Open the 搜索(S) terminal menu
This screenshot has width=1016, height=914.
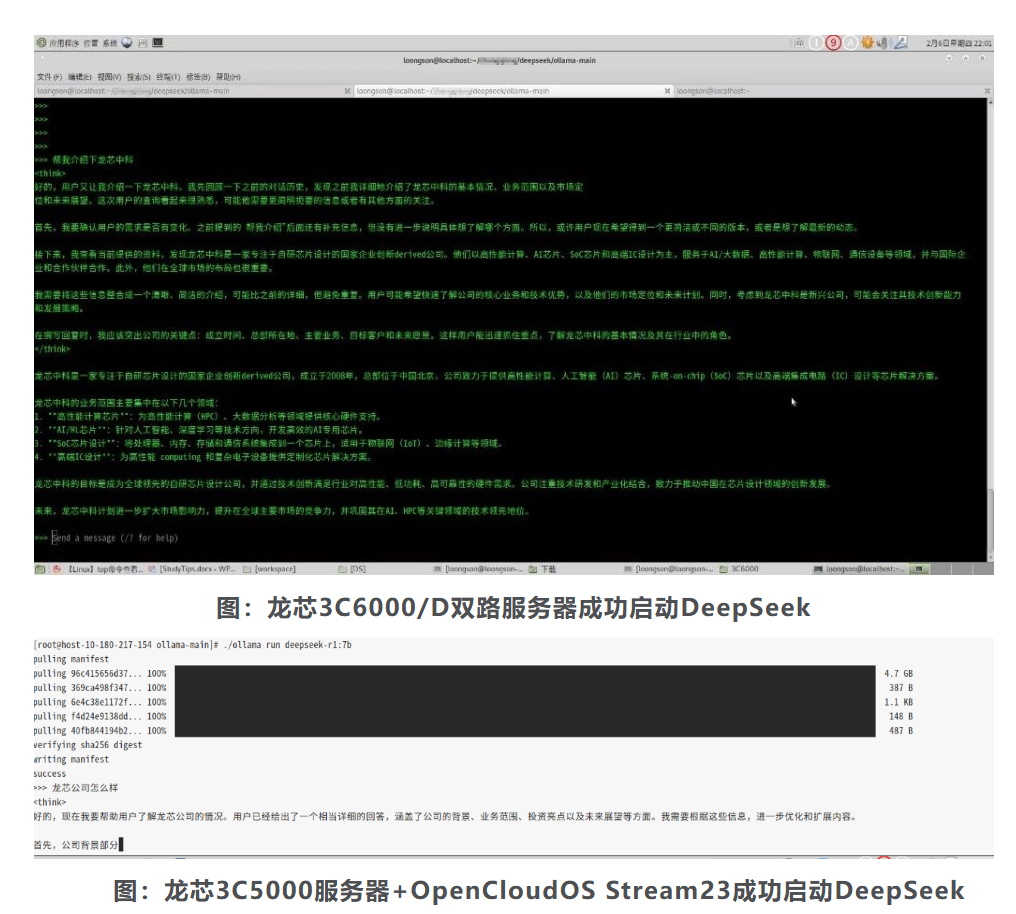139,76
